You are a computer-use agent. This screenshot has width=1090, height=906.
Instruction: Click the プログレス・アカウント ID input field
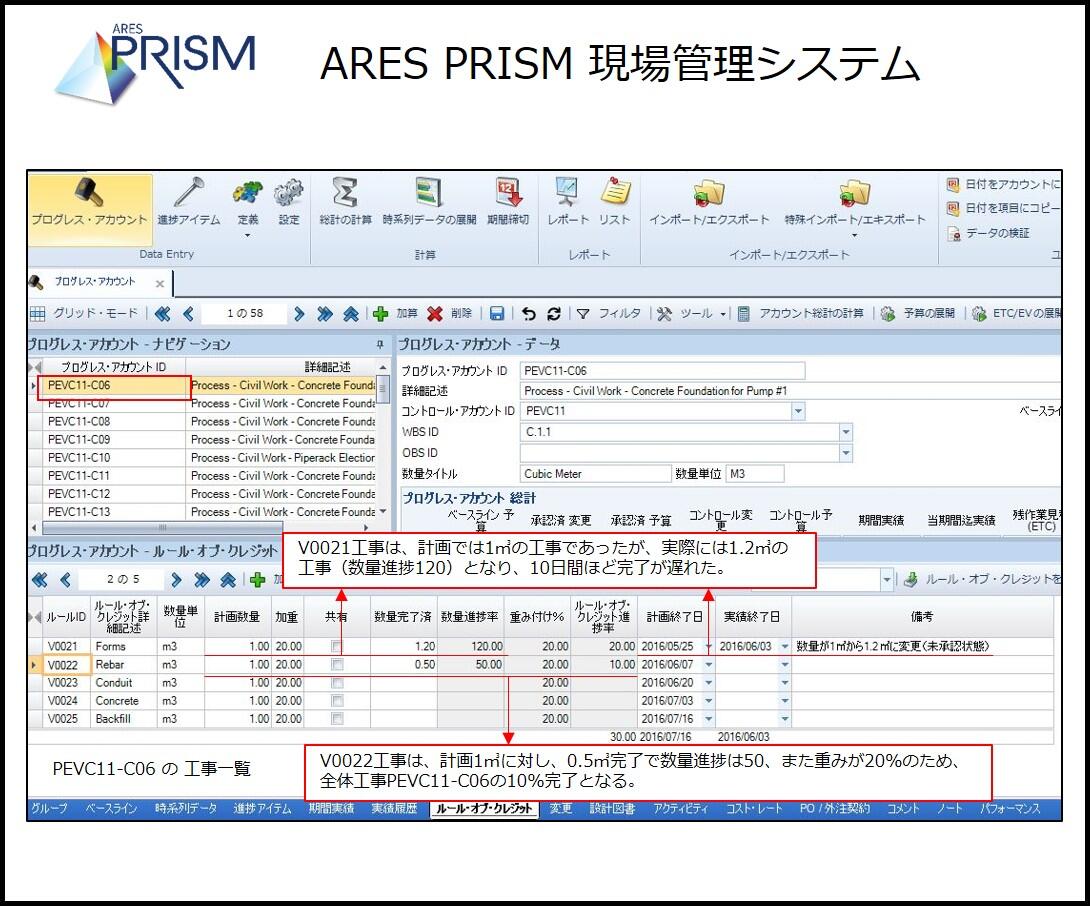662,371
